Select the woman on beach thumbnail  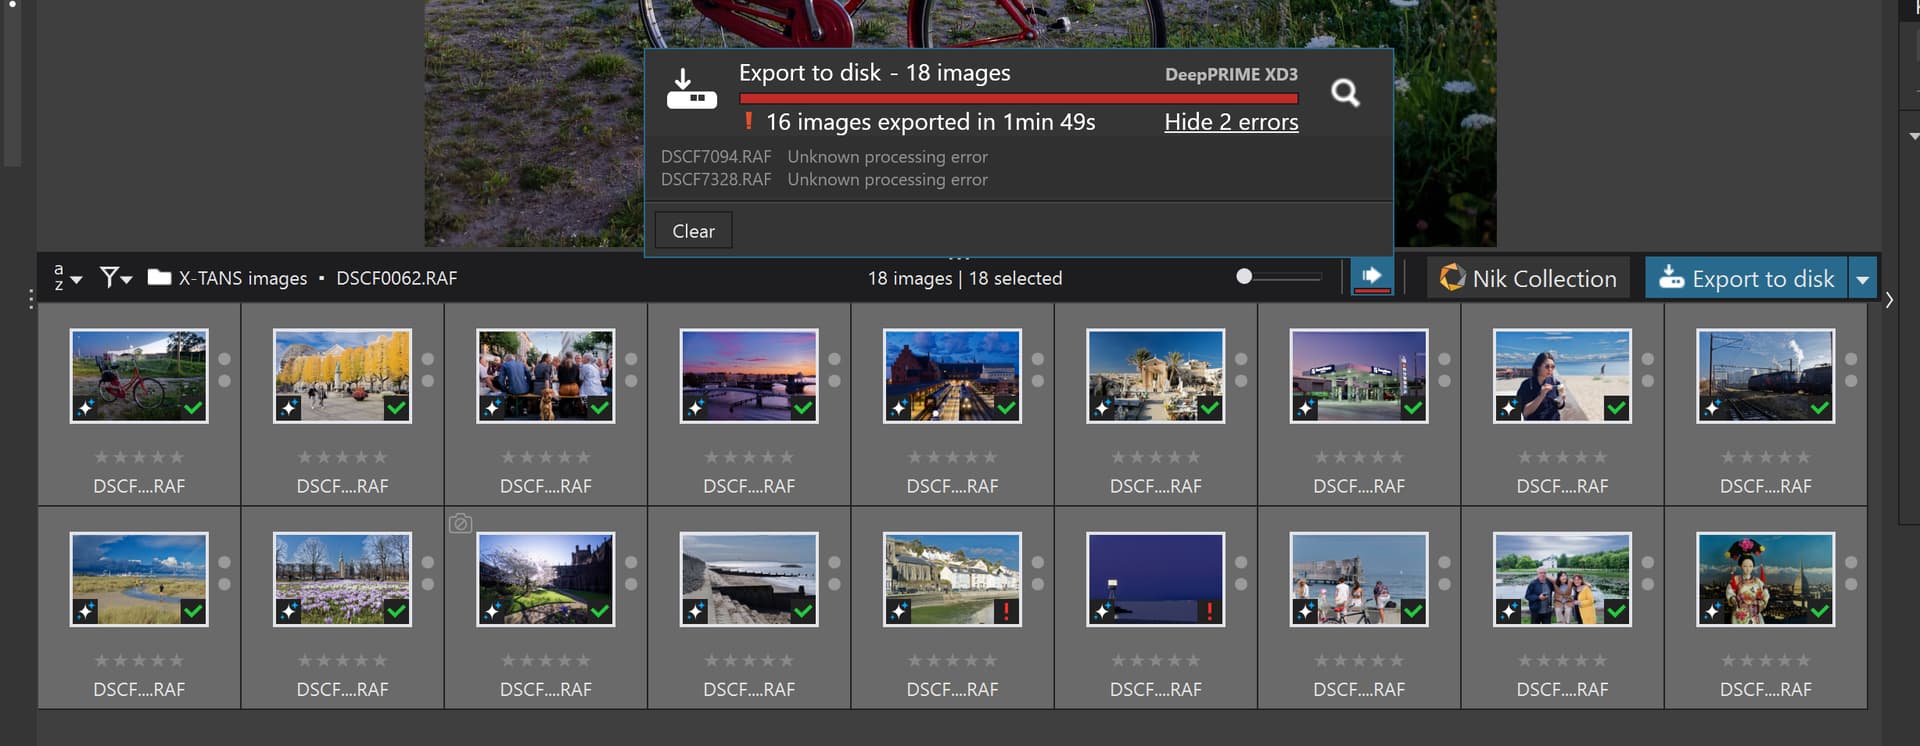(1562, 376)
